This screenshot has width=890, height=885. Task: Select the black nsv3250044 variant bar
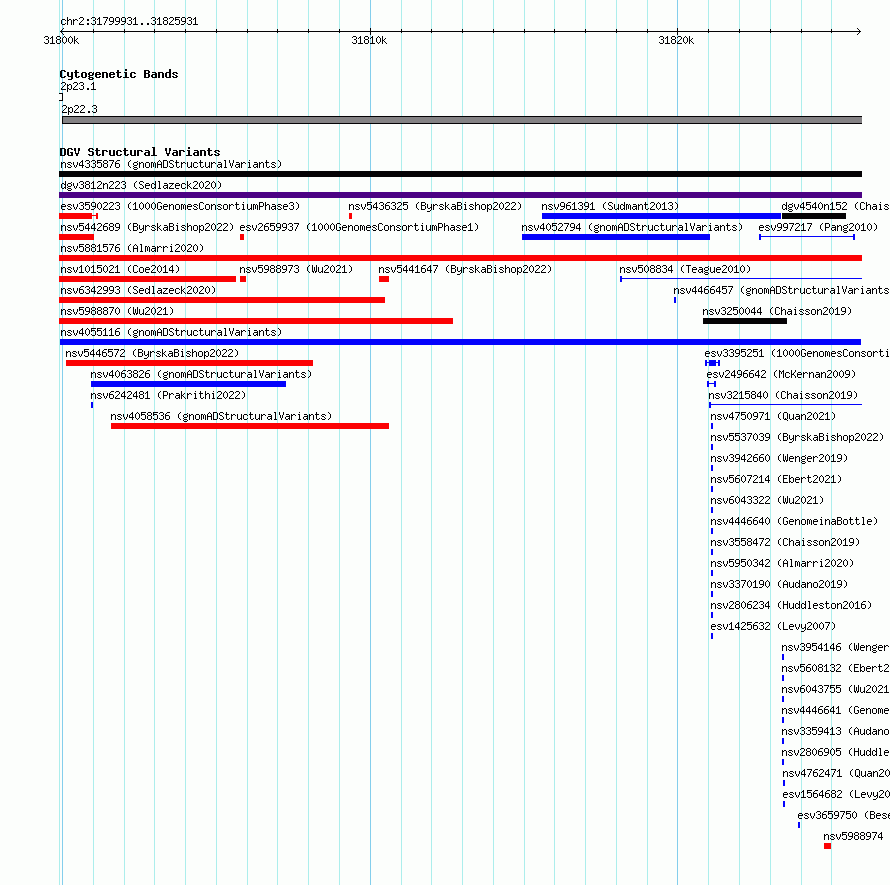[x=745, y=321]
